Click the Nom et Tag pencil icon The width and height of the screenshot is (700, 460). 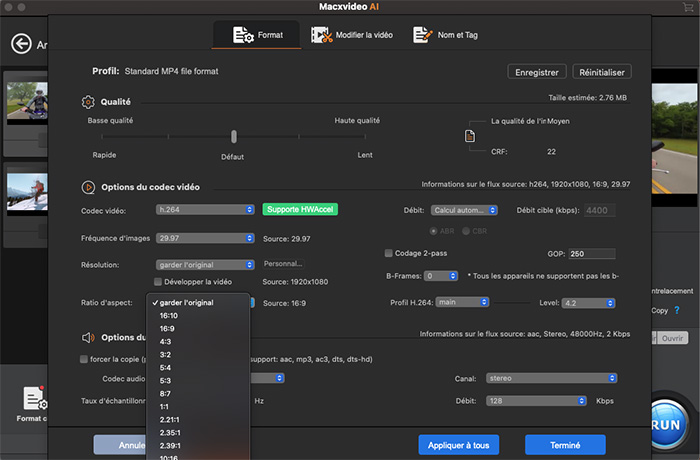coord(422,35)
